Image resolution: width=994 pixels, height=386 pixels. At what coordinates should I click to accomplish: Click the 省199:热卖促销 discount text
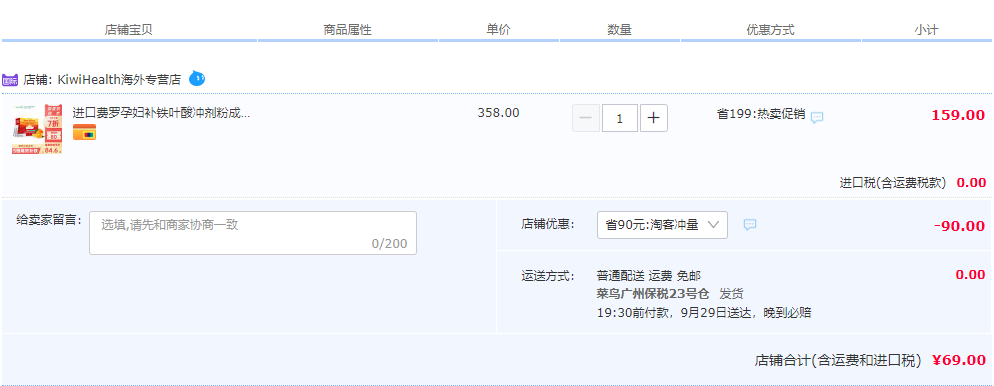[x=761, y=114]
